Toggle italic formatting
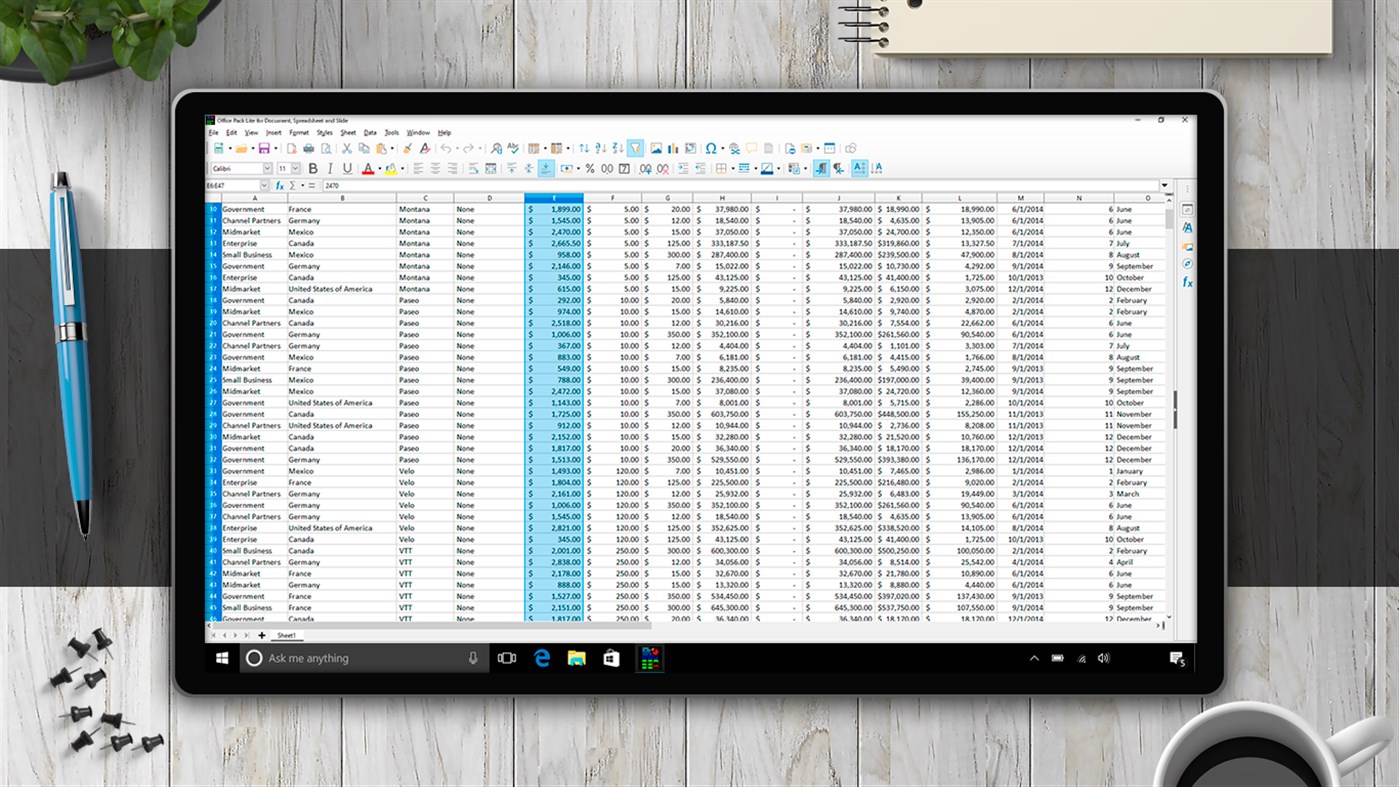 (330, 168)
